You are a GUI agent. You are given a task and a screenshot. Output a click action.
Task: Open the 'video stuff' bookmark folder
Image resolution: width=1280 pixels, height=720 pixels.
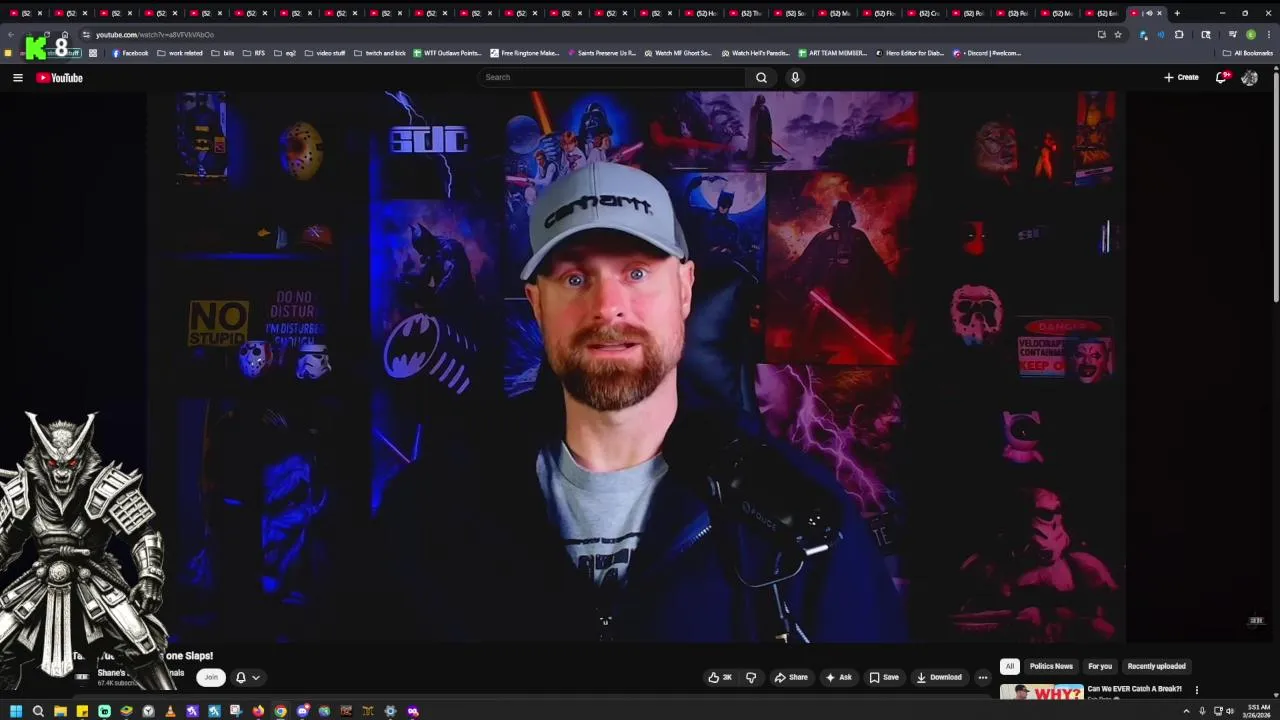pyautogui.click(x=324, y=53)
